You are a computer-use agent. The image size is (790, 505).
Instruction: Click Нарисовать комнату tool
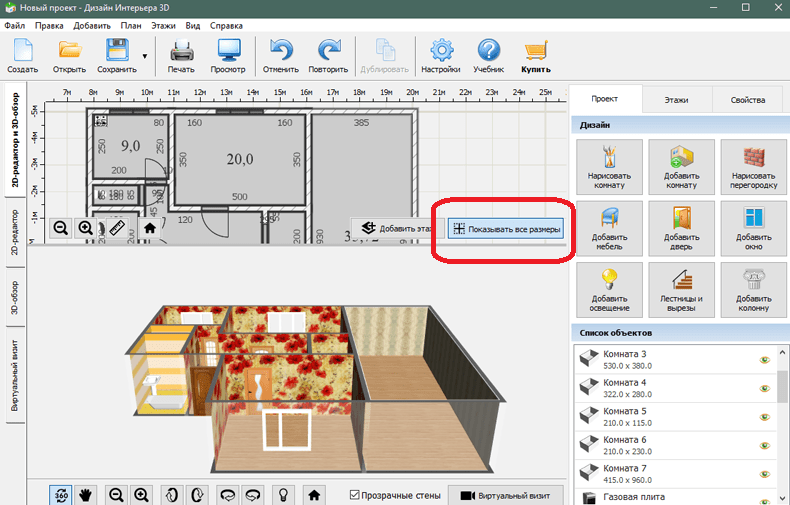coord(609,167)
